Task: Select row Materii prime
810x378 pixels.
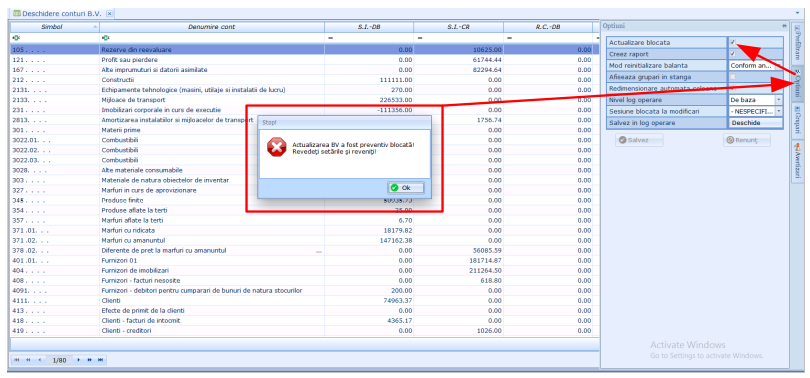Action: 304,130
